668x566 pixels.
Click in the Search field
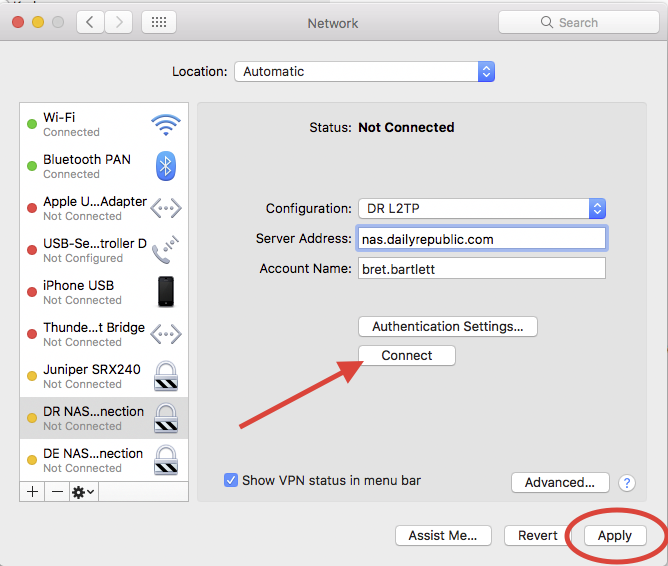point(577,22)
